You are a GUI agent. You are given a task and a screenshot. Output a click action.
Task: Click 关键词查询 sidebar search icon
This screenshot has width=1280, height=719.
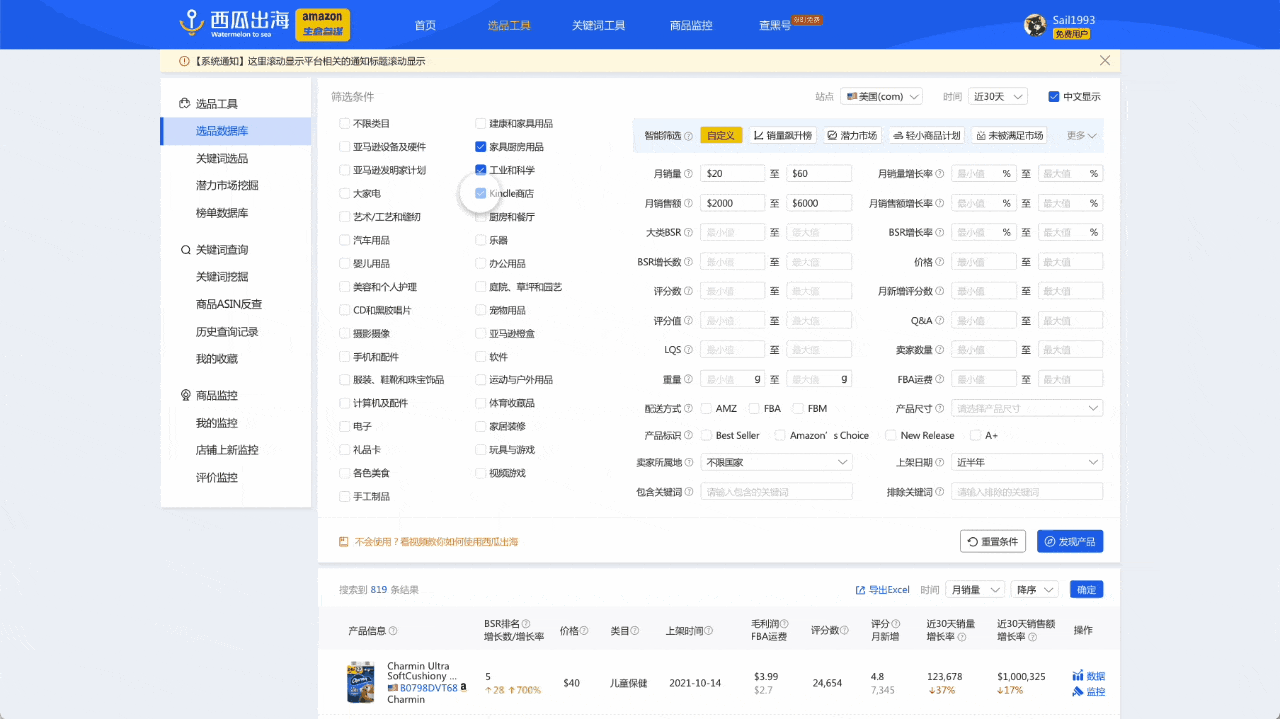pos(185,250)
